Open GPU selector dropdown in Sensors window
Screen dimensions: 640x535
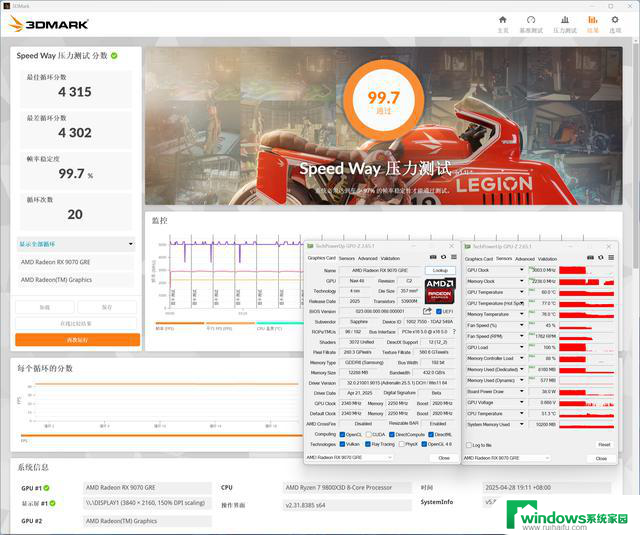(x=507, y=458)
